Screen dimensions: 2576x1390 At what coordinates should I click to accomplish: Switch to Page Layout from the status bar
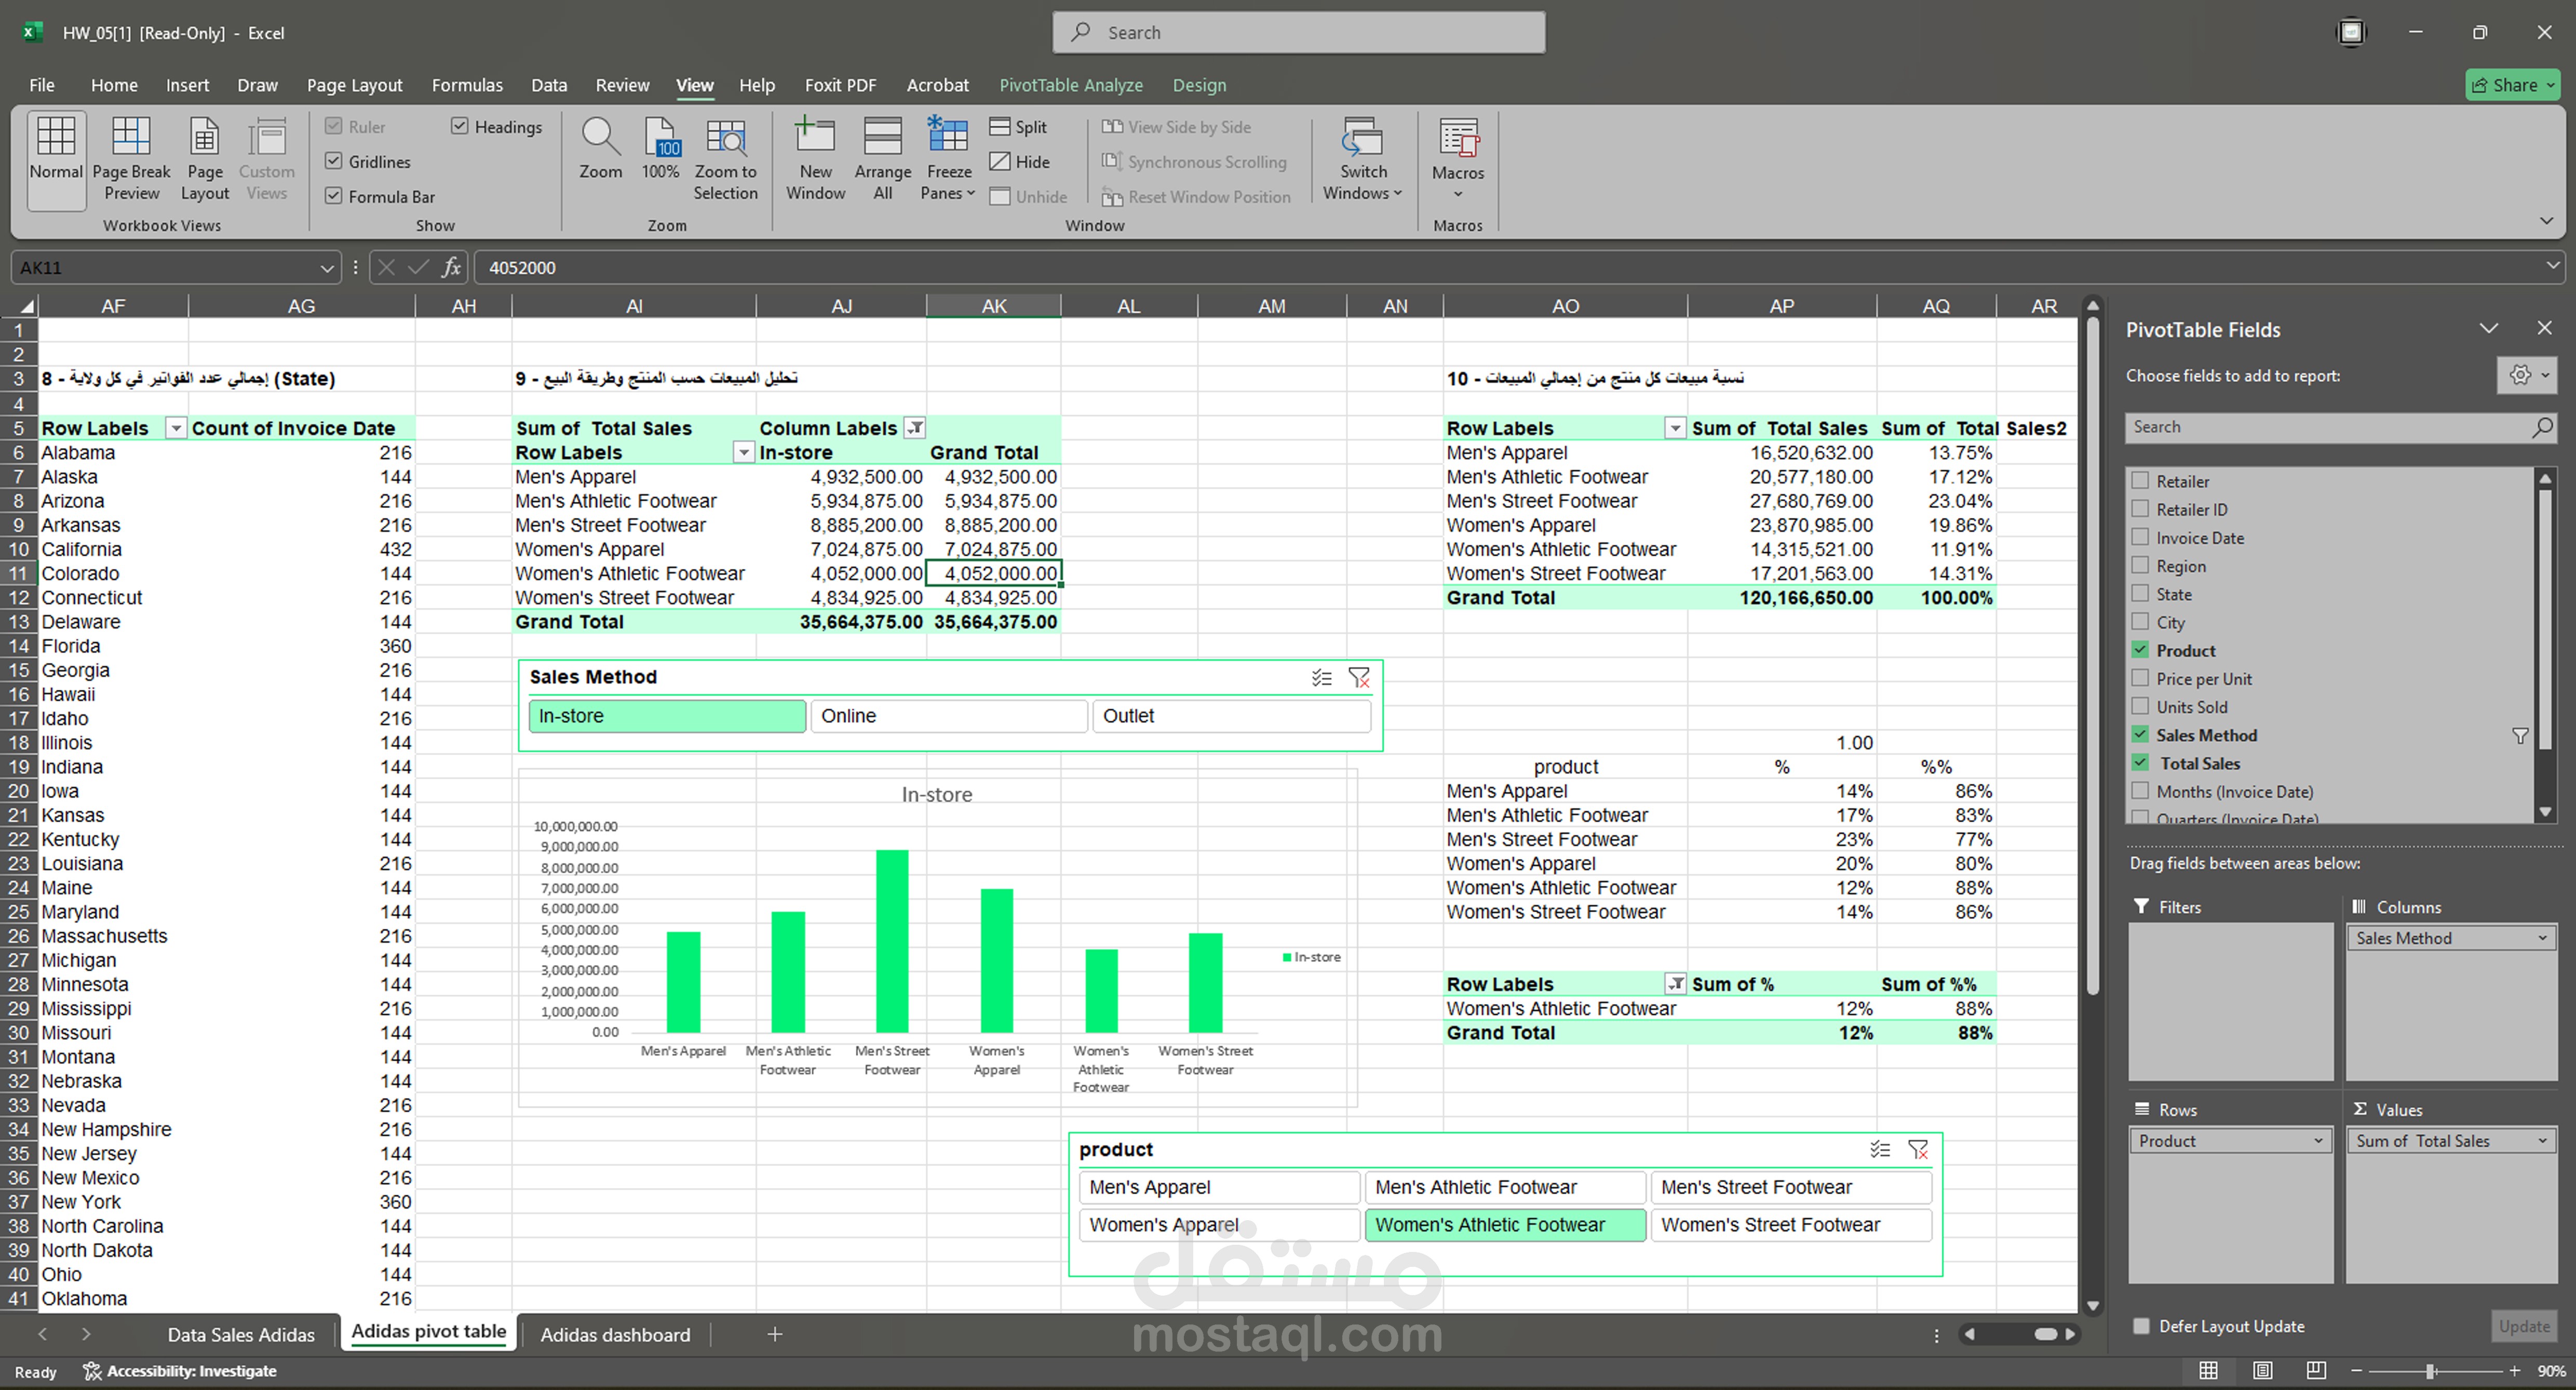pyautogui.click(x=2263, y=1371)
